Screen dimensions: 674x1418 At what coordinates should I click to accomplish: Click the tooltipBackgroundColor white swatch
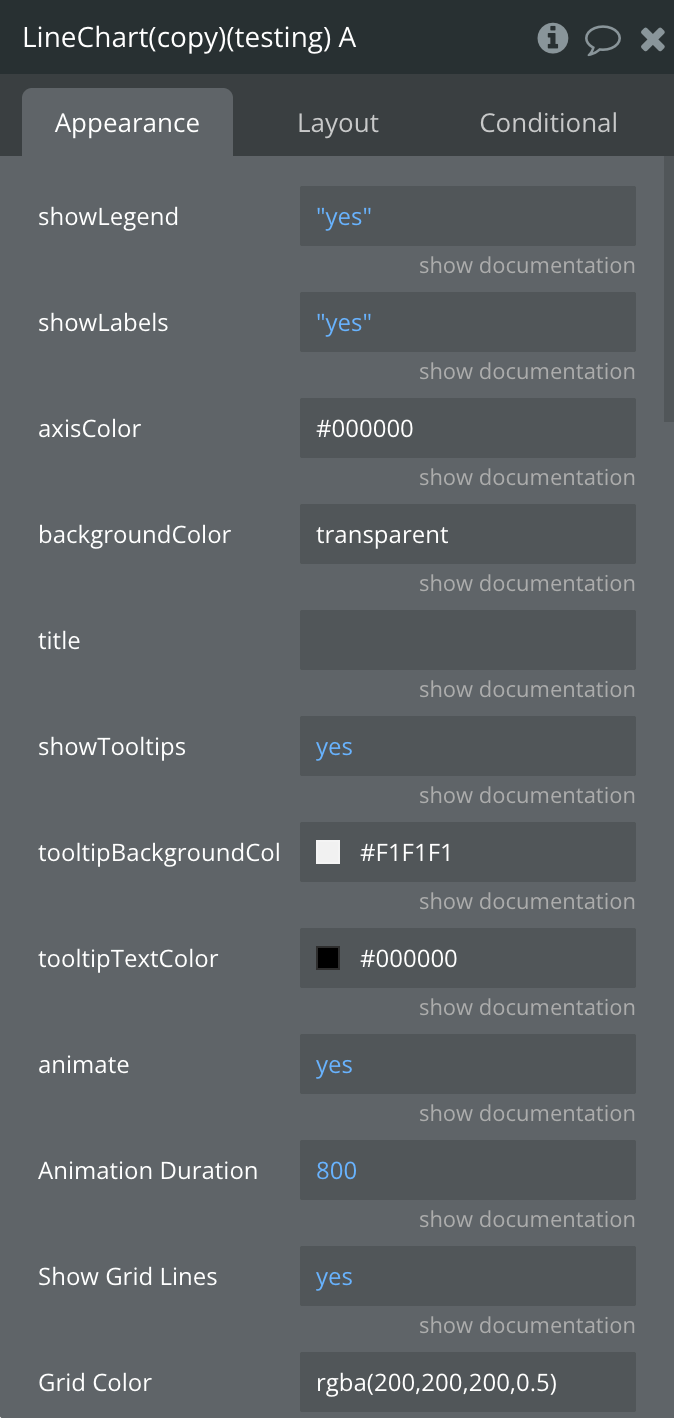click(x=328, y=852)
